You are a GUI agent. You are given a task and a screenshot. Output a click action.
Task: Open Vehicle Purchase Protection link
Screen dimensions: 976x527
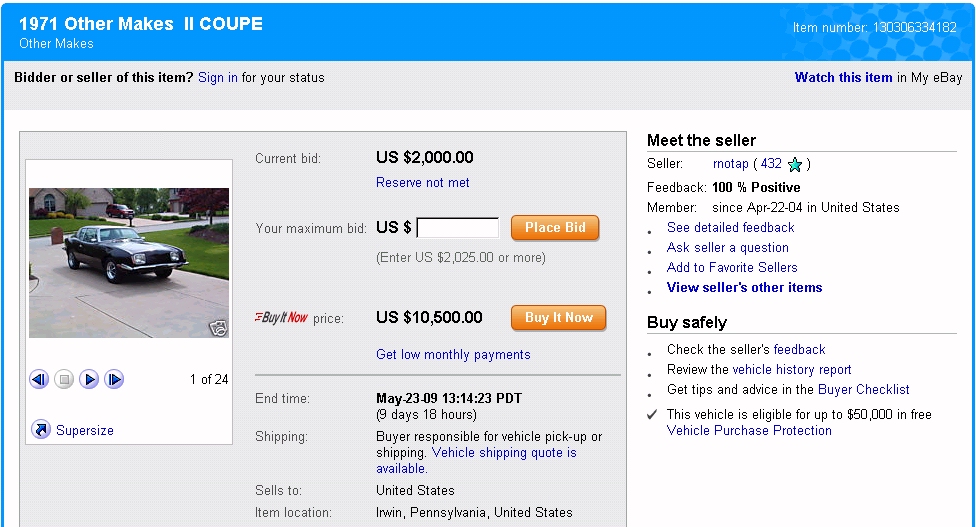pos(749,431)
